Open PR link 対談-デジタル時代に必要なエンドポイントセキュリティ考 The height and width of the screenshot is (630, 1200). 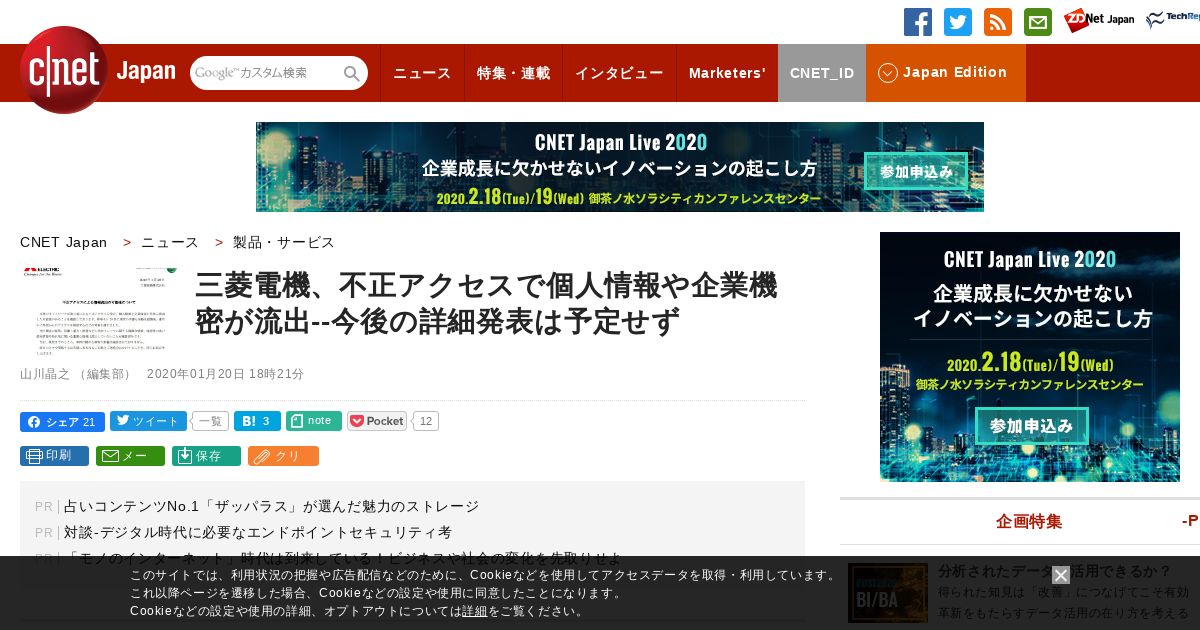[258, 532]
